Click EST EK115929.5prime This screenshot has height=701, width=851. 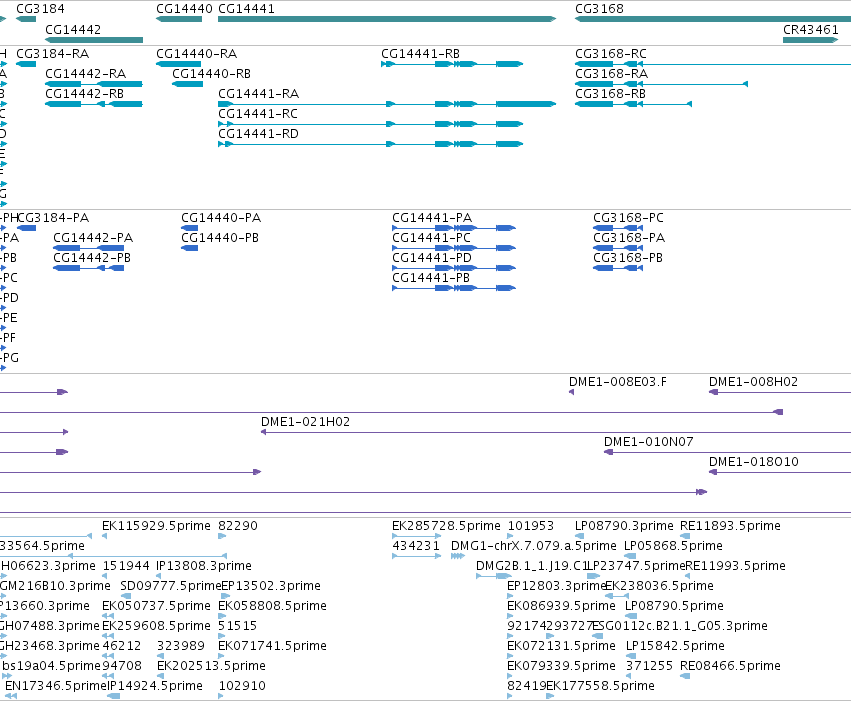pyautogui.click(x=156, y=526)
